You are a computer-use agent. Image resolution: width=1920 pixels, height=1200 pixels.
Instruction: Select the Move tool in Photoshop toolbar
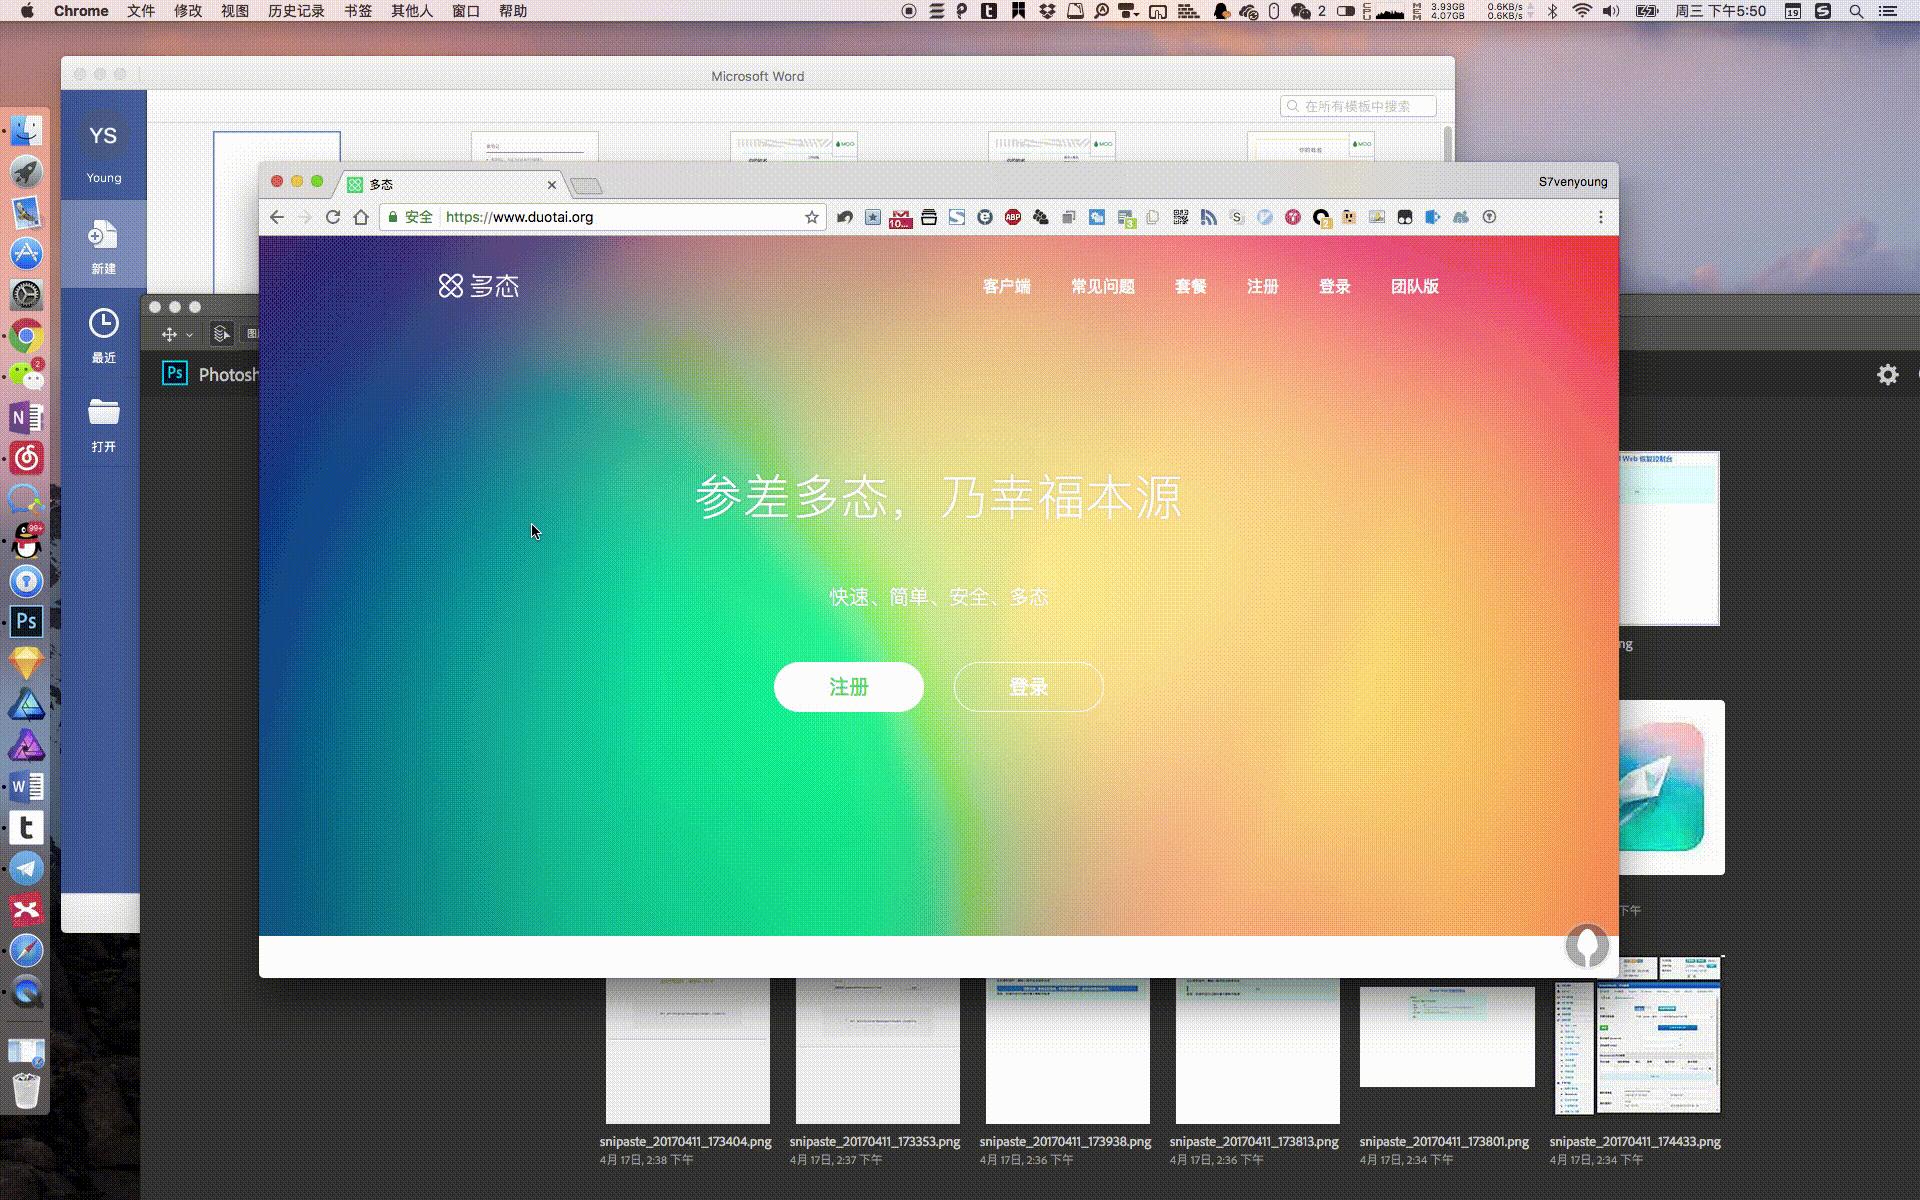click(170, 333)
